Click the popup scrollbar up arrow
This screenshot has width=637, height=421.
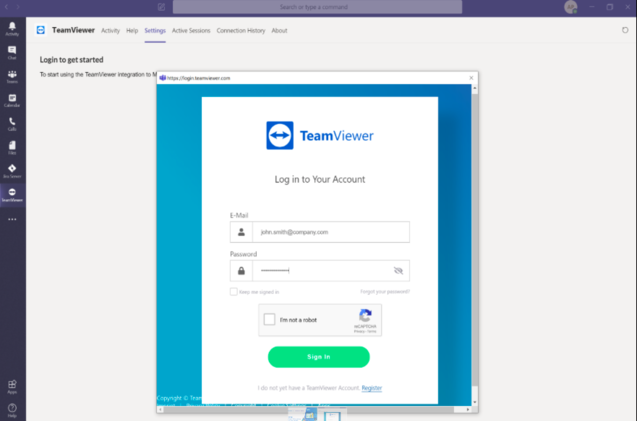pos(474,88)
